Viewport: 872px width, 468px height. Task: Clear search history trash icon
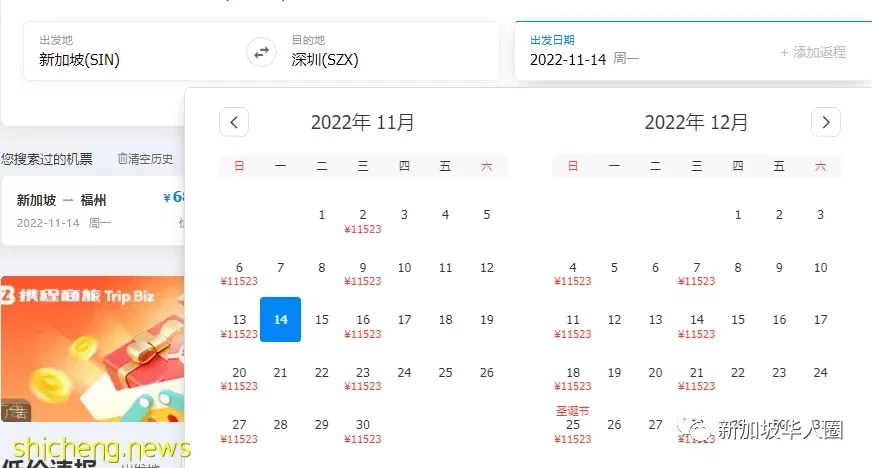[x=122, y=159]
